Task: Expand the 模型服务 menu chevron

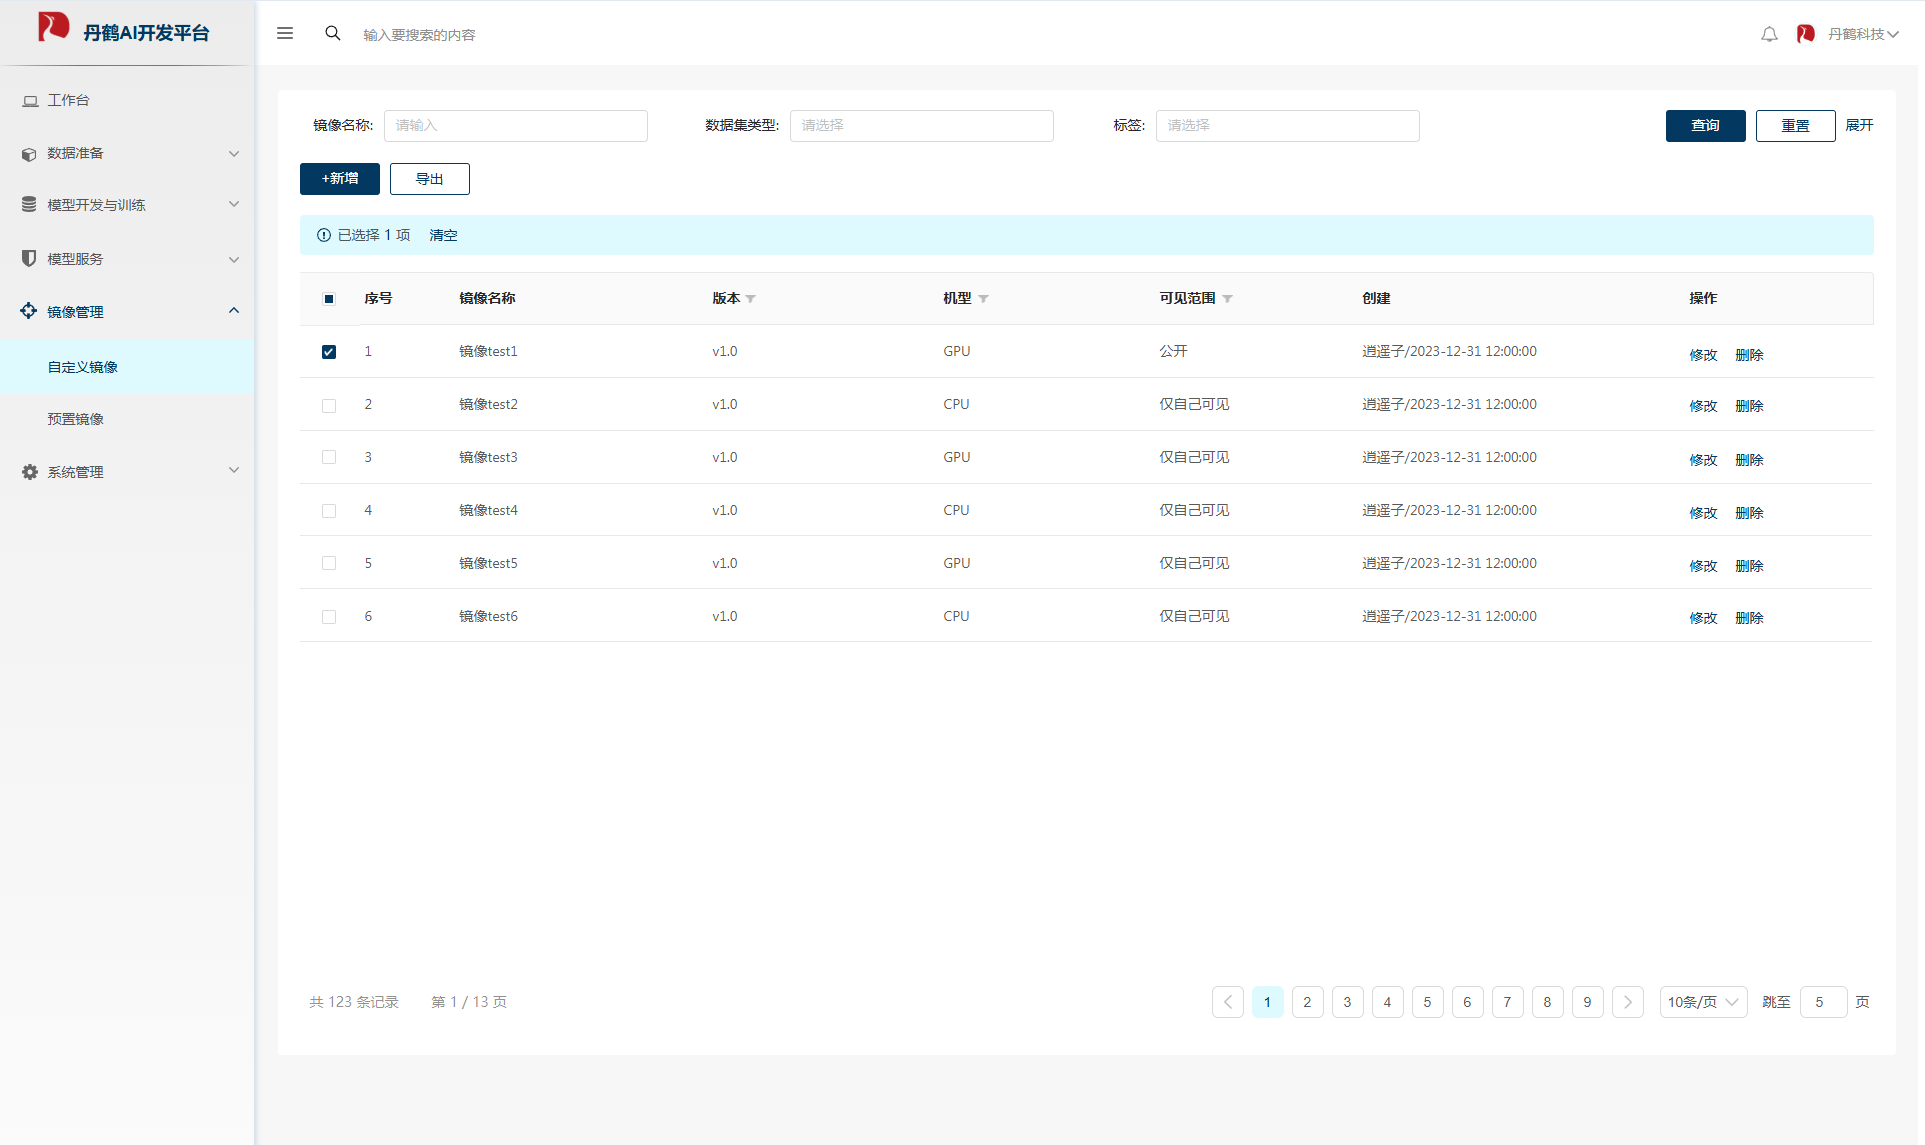Action: pyautogui.click(x=234, y=259)
